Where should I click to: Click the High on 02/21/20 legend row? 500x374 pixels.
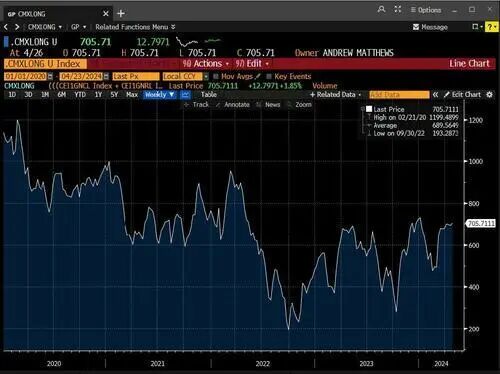point(413,117)
